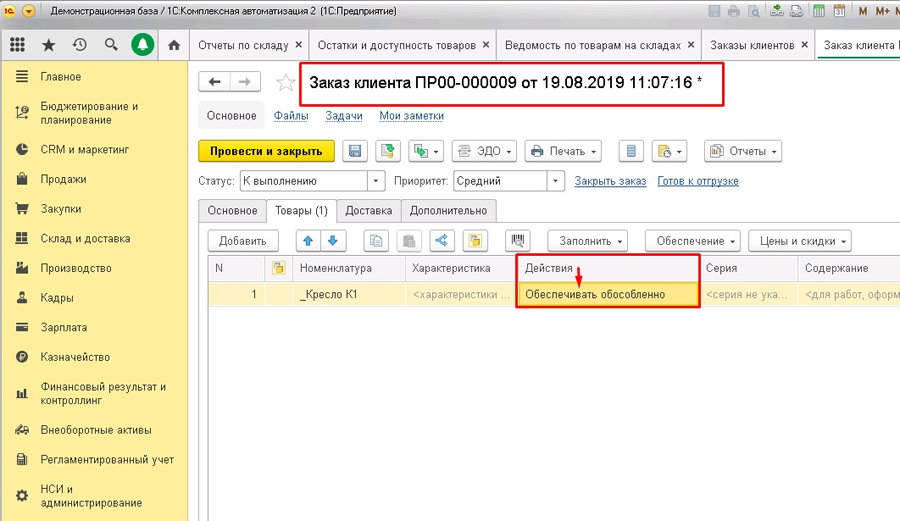Open the Обеспечение dropdown menu
Viewport: 900px width, 521px height.
(x=693, y=240)
